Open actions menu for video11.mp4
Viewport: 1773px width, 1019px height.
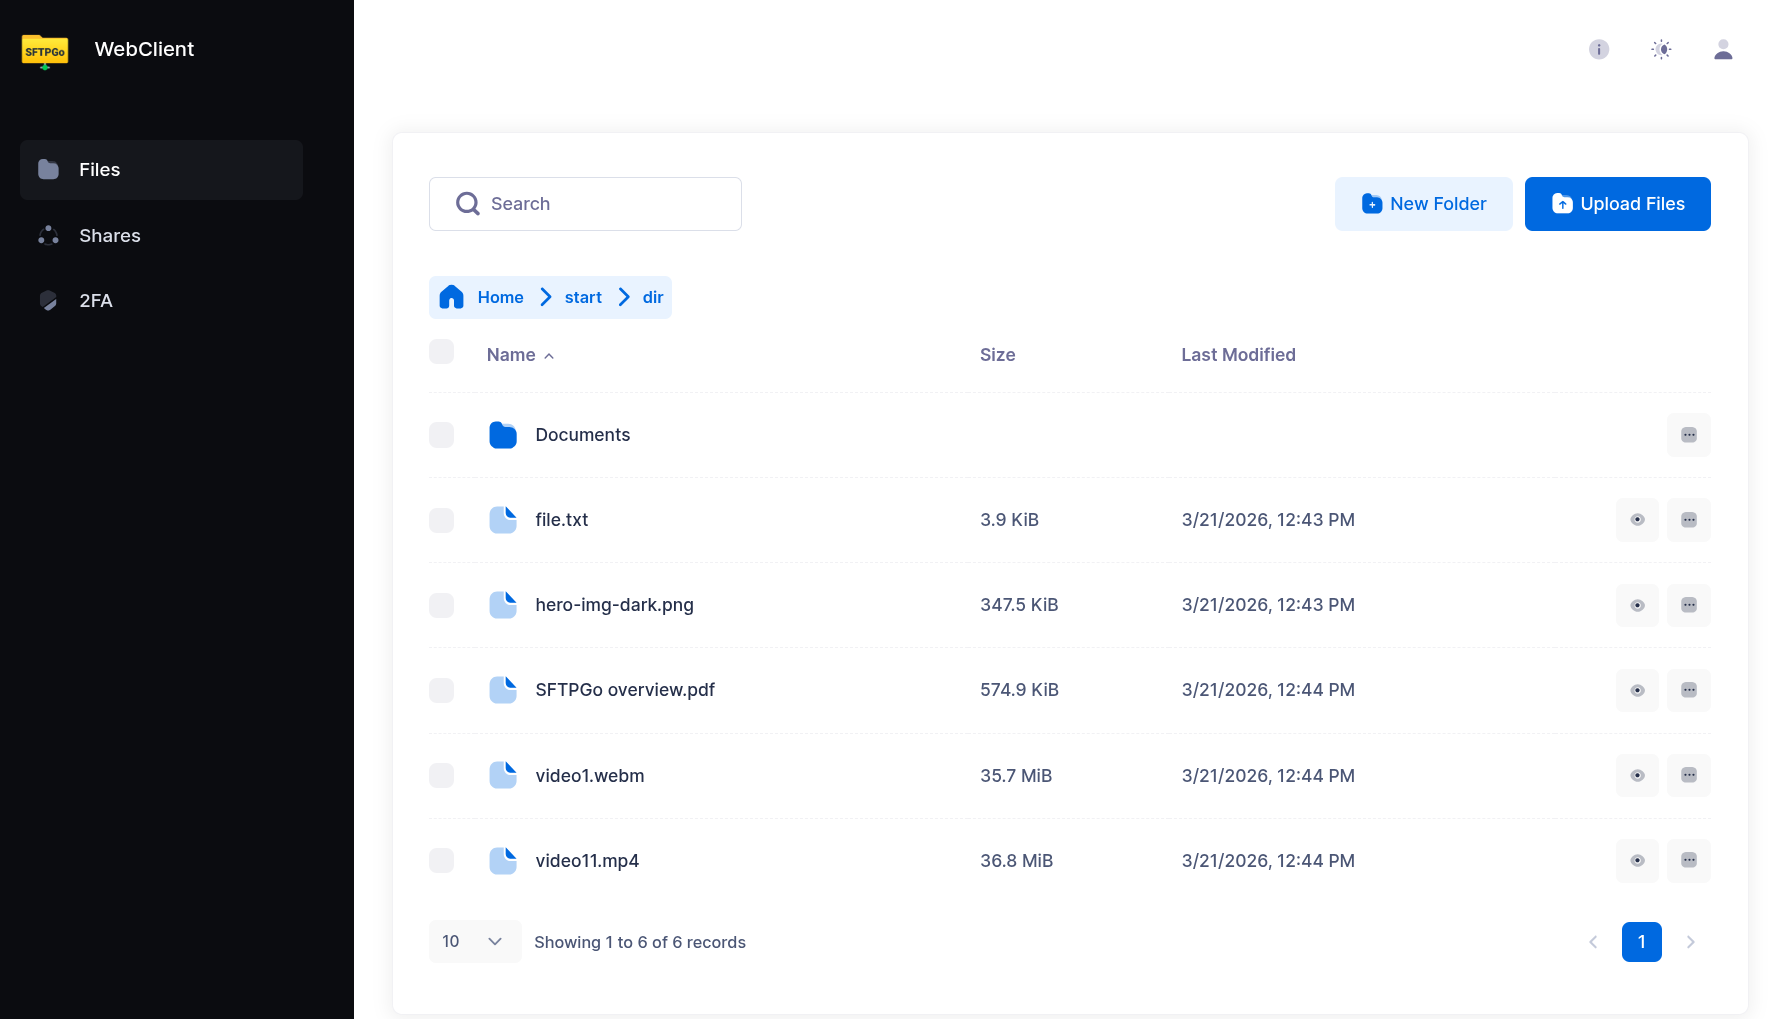point(1689,860)
